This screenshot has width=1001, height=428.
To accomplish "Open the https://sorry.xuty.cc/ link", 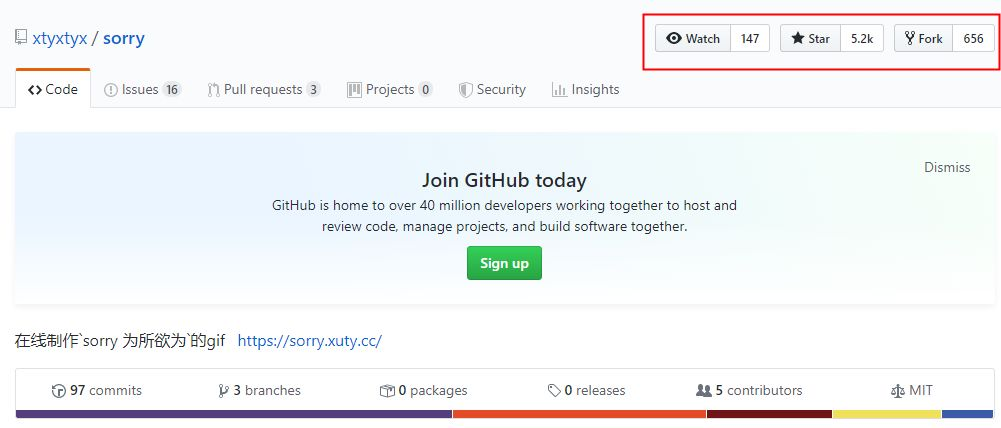I will pos(310,340).
